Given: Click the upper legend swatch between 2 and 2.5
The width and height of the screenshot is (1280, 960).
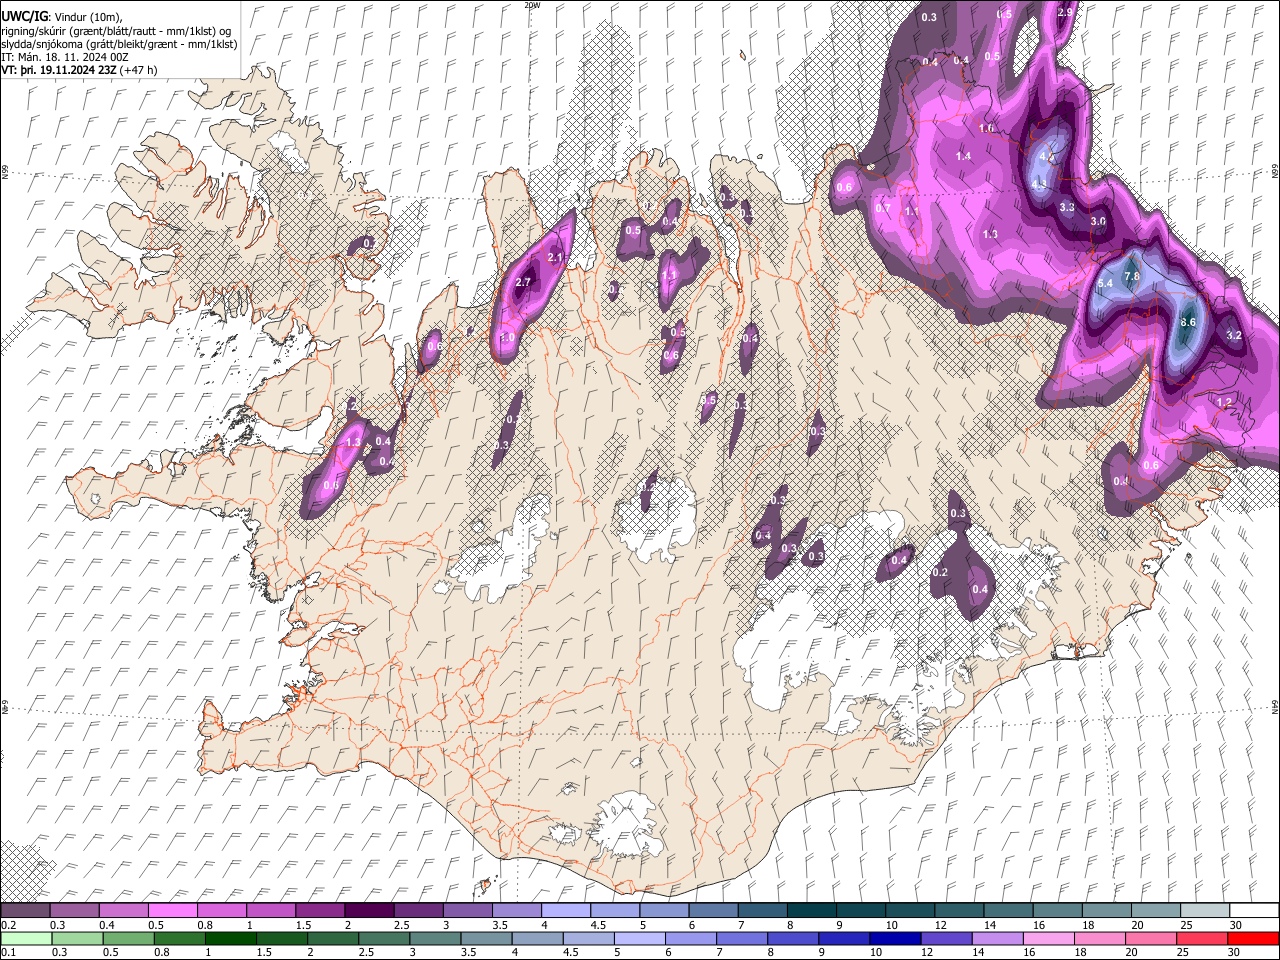Looking at the screenshot, I should coord(369,911).
